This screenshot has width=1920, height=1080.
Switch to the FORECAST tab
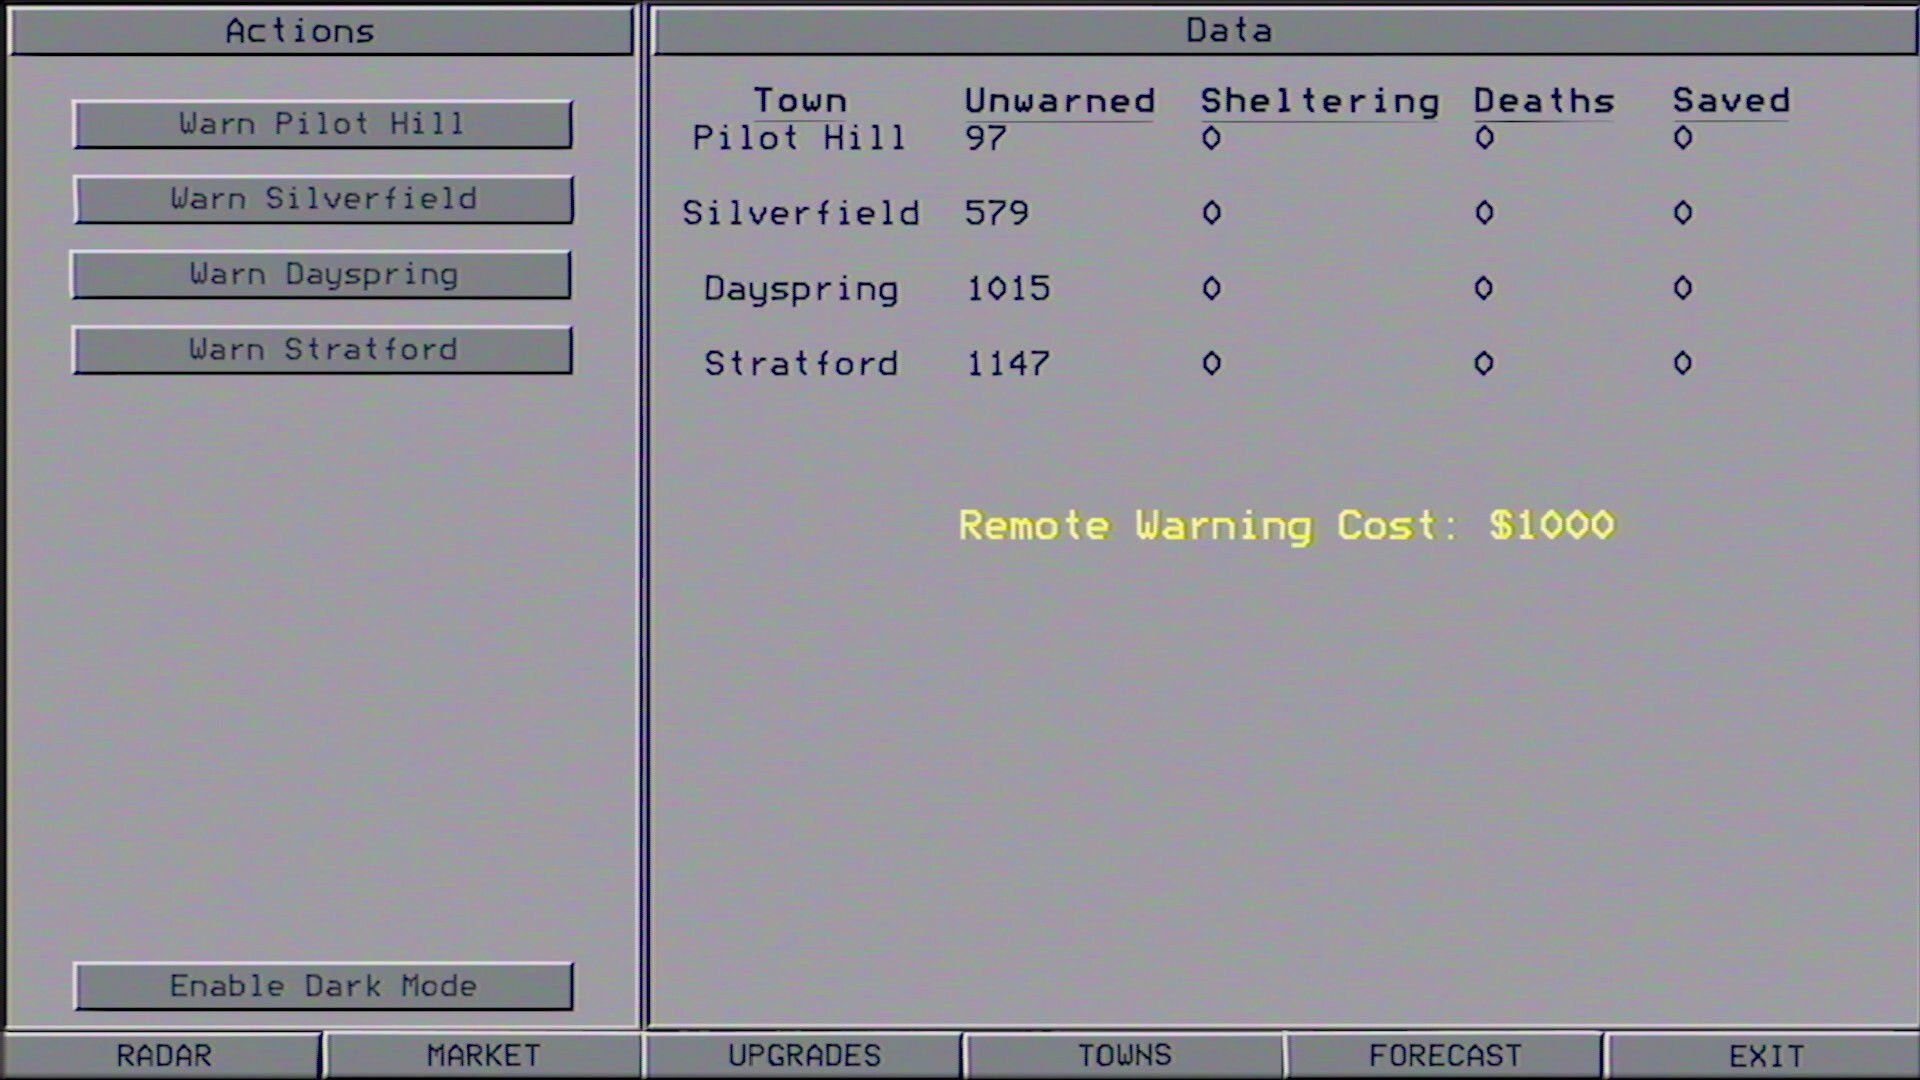[x=1444, y=1055]
